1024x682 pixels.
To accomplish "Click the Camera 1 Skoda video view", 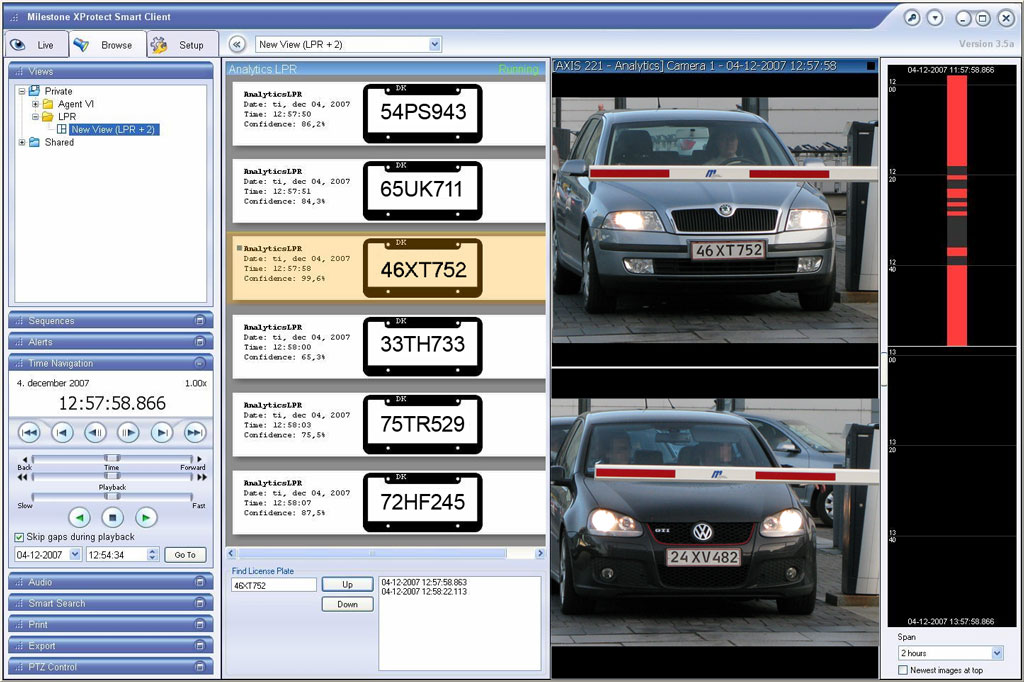I will tap(715, 220).
